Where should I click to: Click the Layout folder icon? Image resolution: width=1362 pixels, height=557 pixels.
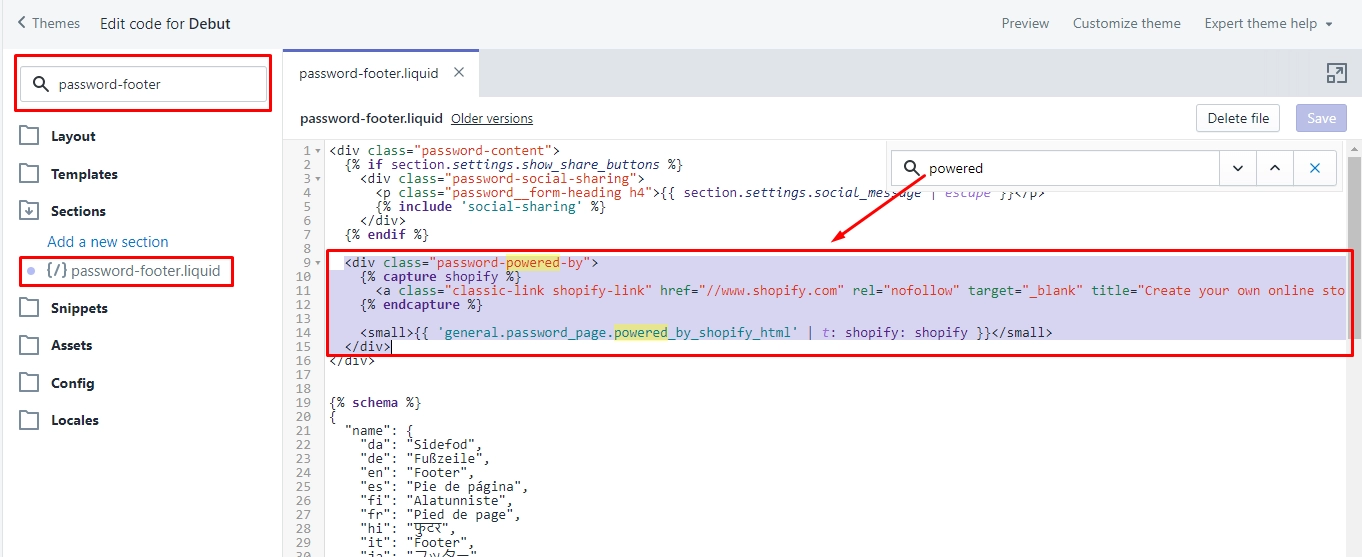point(29,136)
